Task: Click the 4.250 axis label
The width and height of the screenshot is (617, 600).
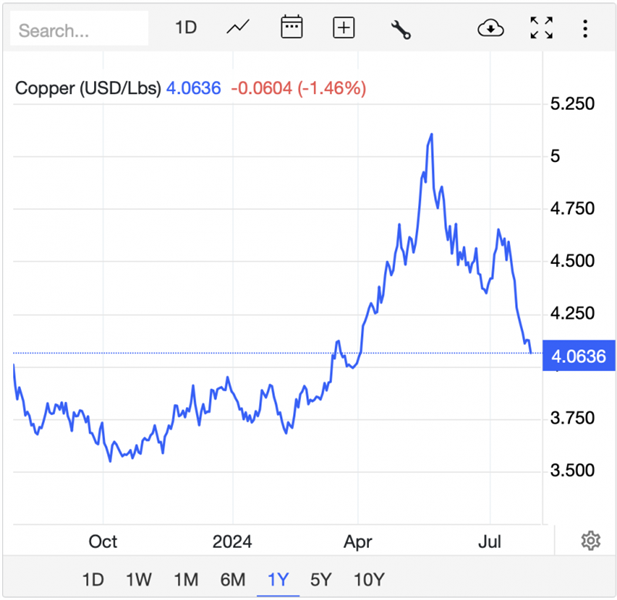Action: coord(572,313)
